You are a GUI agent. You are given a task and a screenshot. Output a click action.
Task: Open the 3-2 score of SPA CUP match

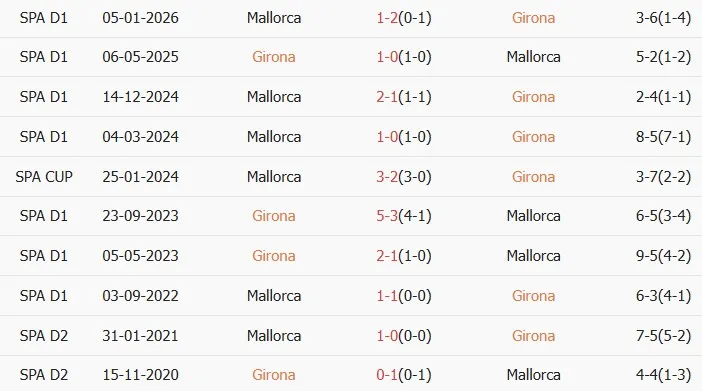click(x=387, y=176)
